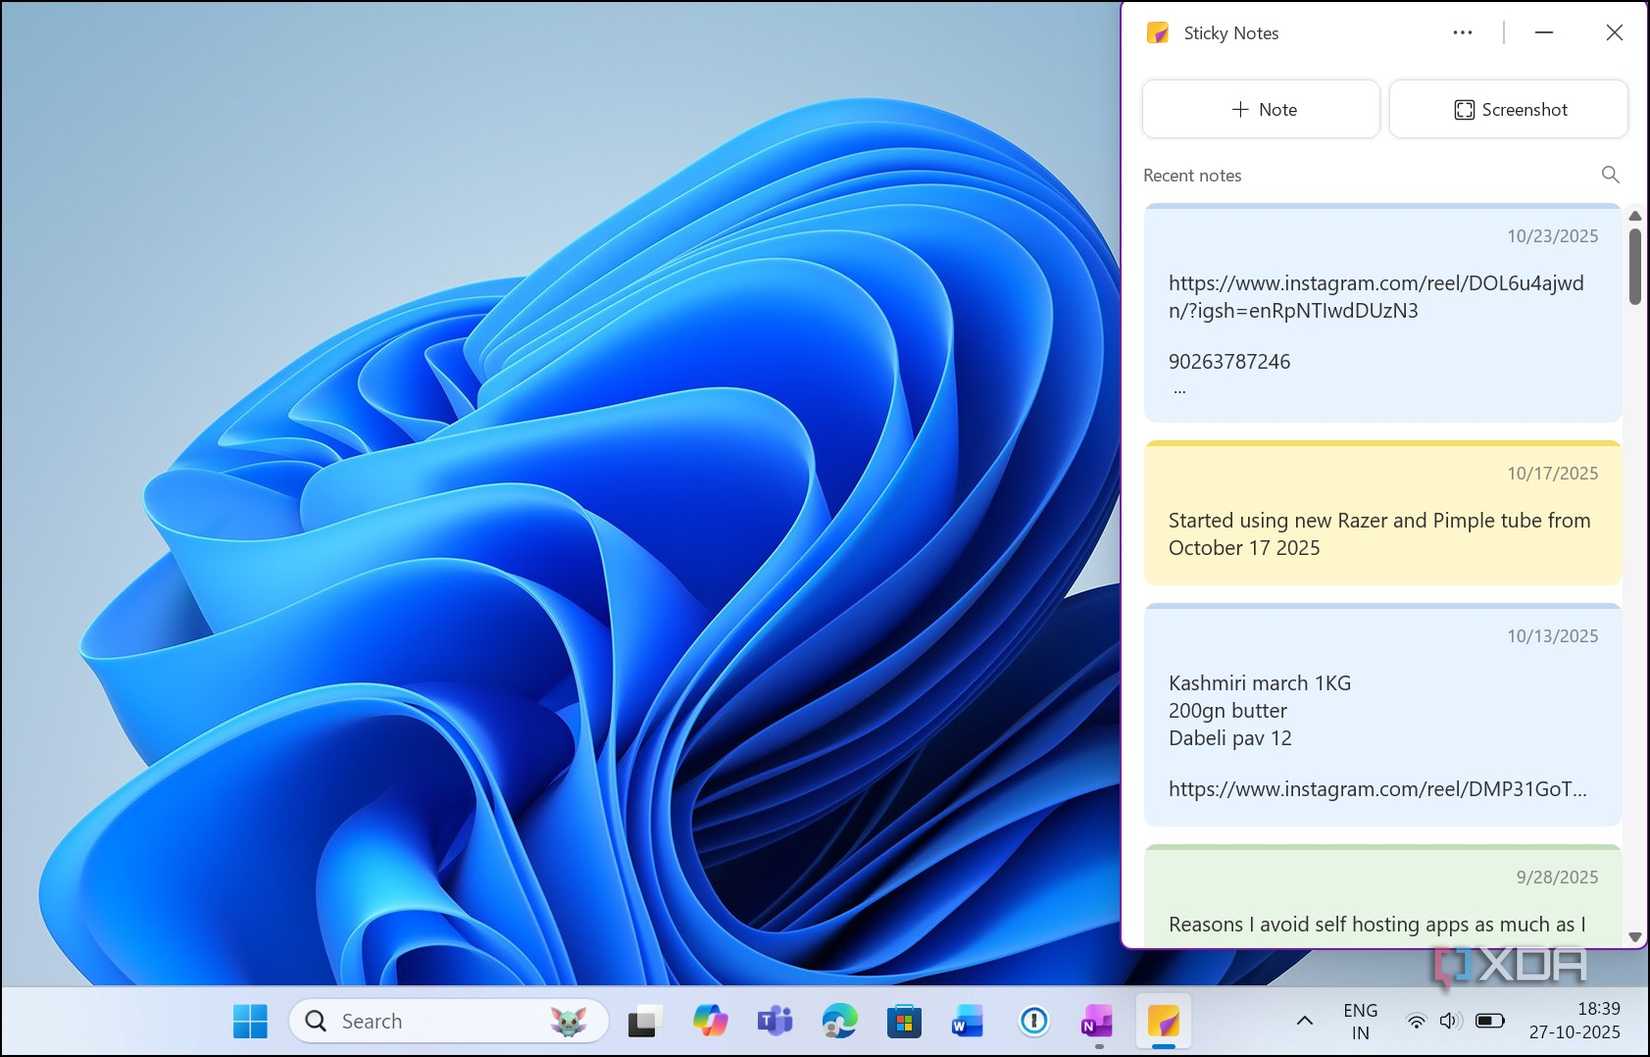Capture using the Screenshot button
The width and height of the screenshot is (1650, 1057).
click(x=1508, y=109)
